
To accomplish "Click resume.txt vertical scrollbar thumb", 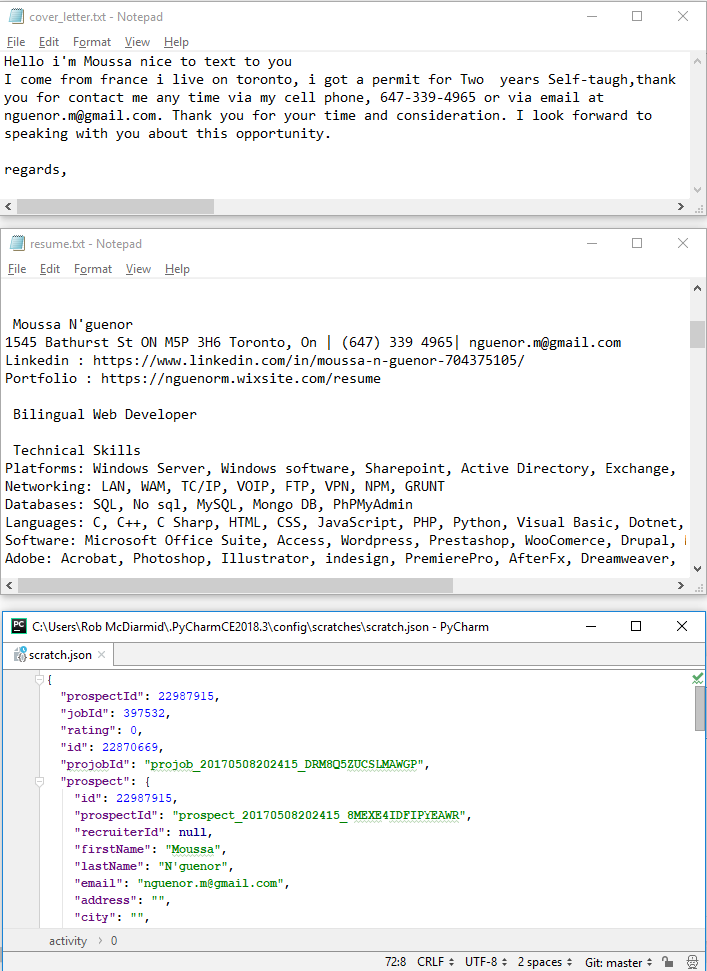I will click(697, 334).
